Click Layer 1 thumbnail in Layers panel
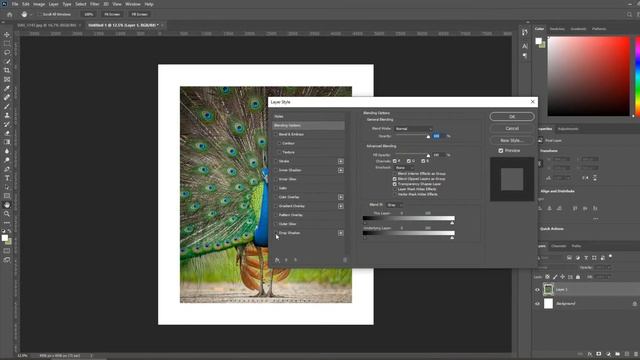This screenshot has width=640, height=360. pos(548,290)
